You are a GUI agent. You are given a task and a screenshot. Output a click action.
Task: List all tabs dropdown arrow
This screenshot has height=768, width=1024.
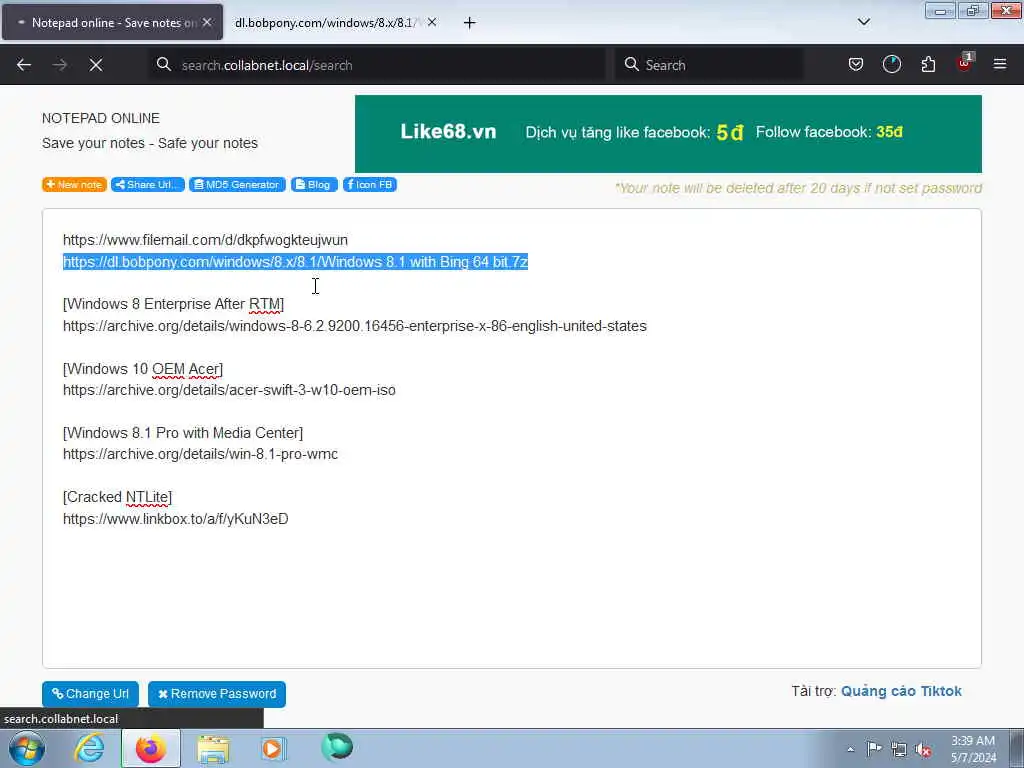click(x=863, y=22)
